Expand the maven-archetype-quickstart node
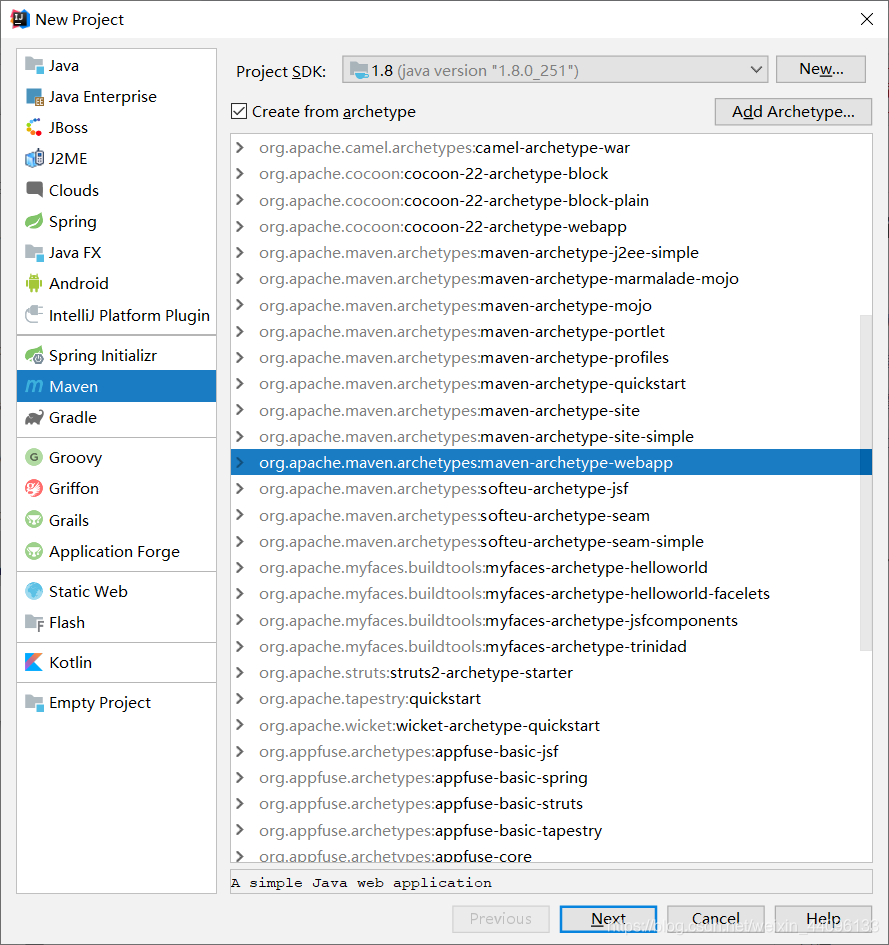Image resolution: width=889 pixels, height=945 pixels. [240, 384]
